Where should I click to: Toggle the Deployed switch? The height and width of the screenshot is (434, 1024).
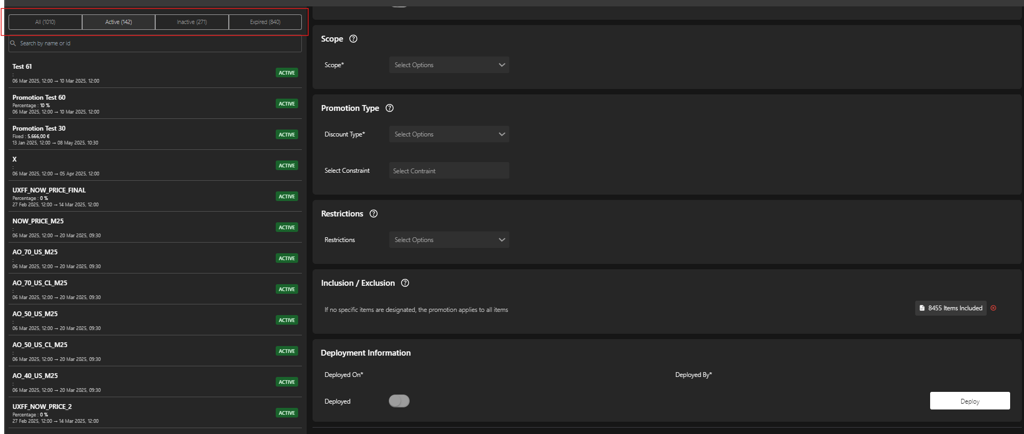pos(399,401)
